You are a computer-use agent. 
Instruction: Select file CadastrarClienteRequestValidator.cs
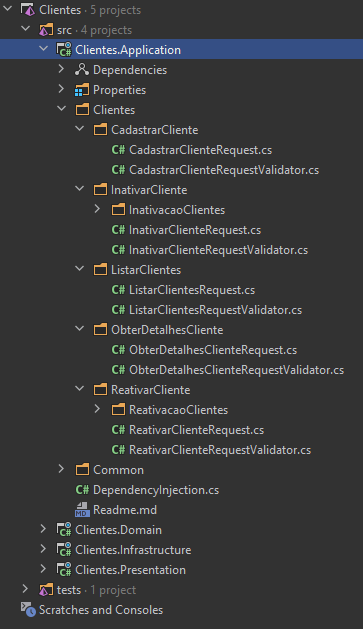click(x=224, y=170)
